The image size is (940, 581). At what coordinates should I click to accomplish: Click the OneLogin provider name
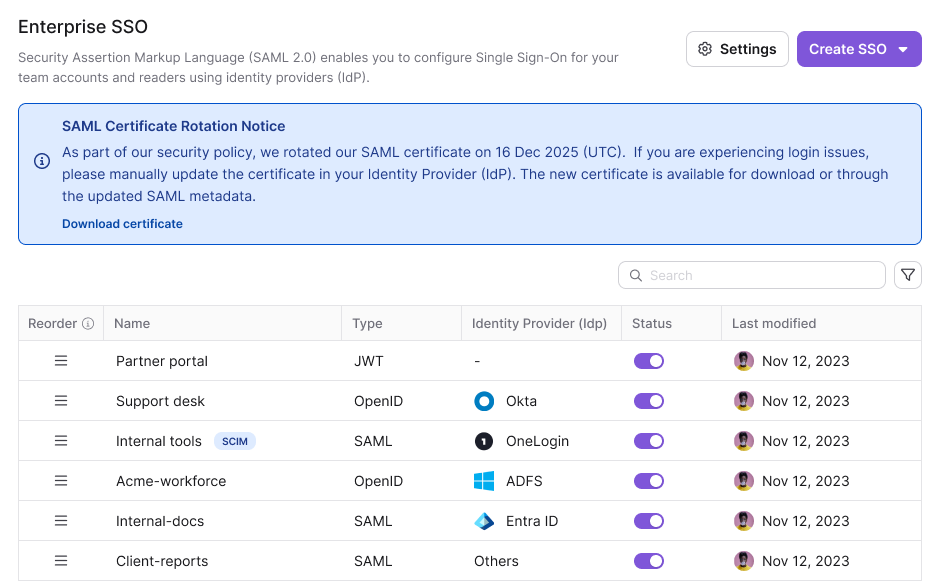tap(537, 441)
